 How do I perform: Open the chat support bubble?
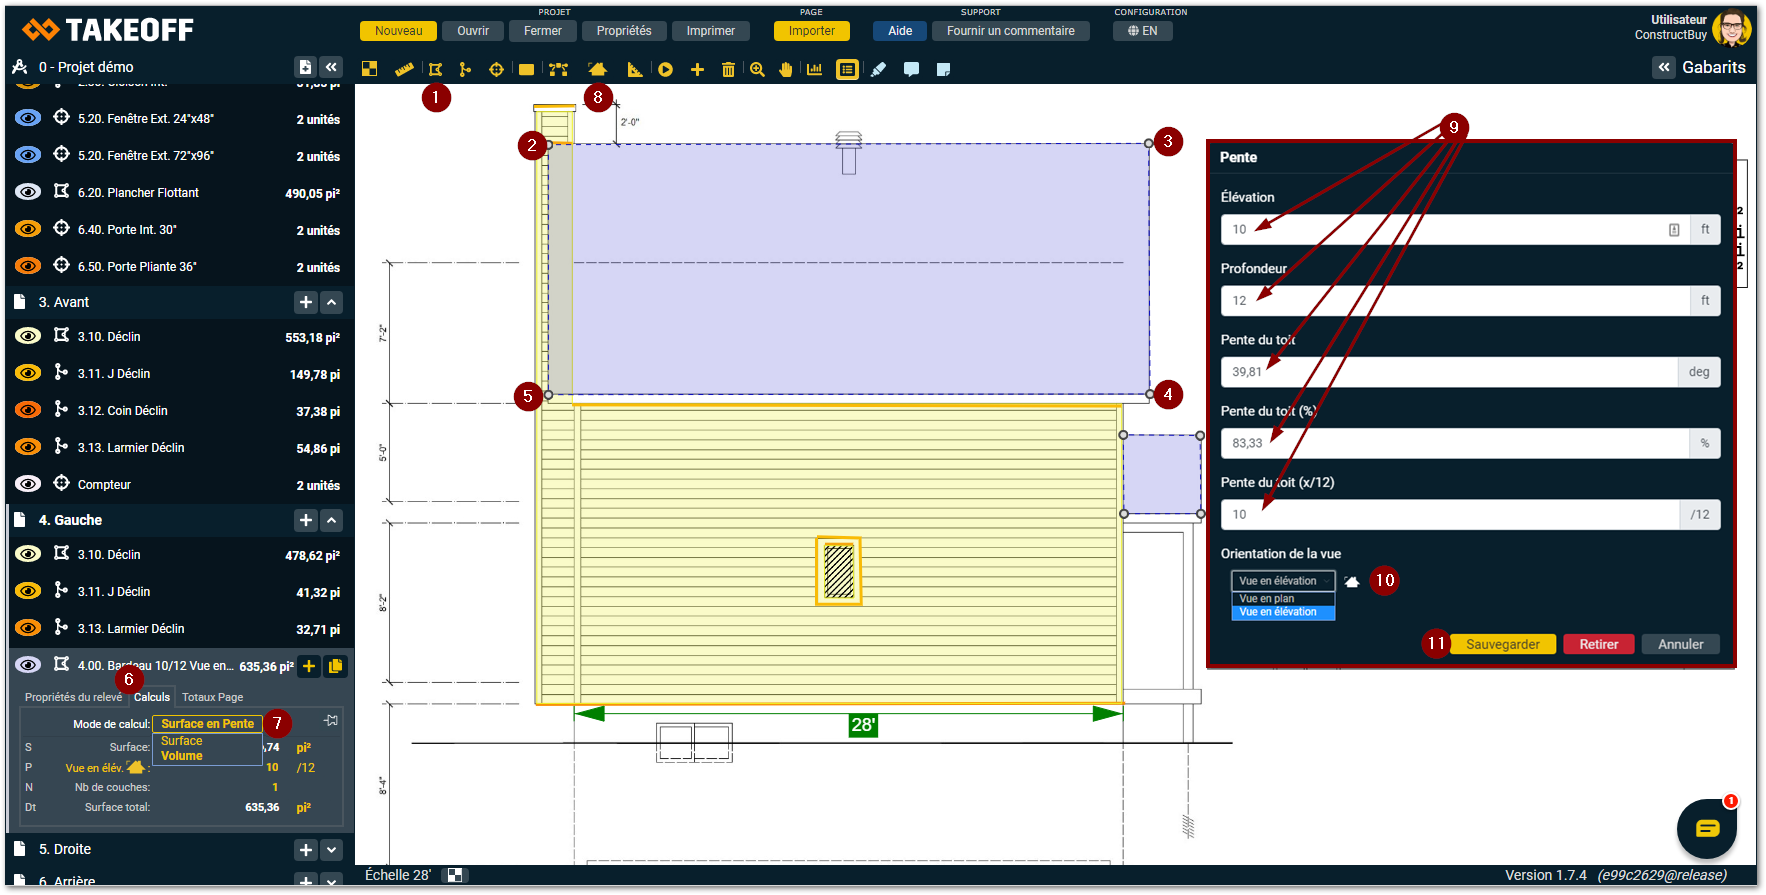(1706, 828)
